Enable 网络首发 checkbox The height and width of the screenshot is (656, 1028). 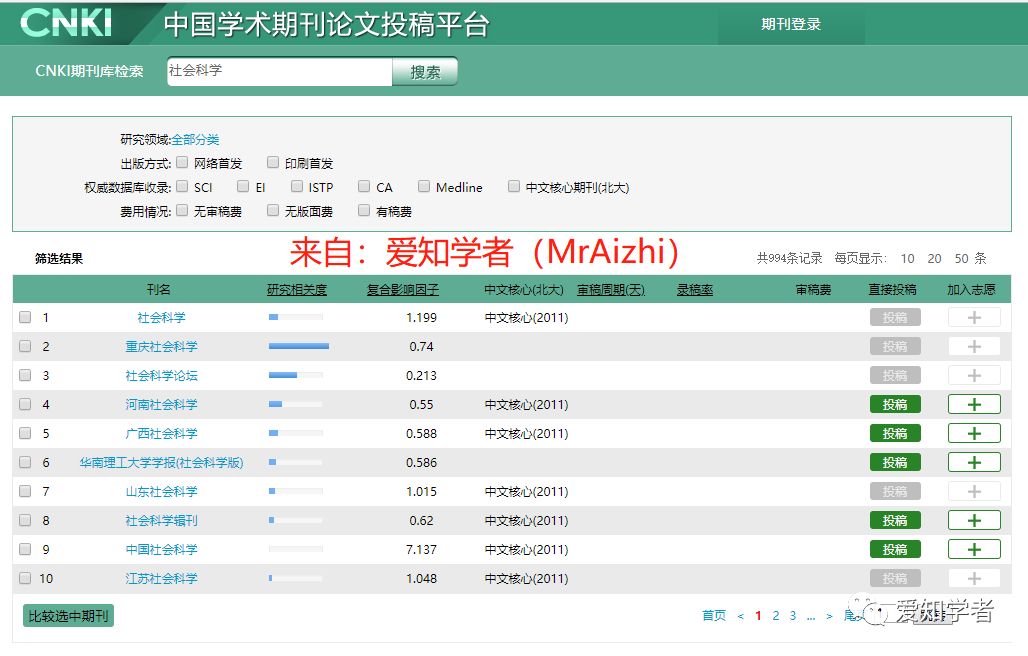pyautogui.click(x=182, y=162)
